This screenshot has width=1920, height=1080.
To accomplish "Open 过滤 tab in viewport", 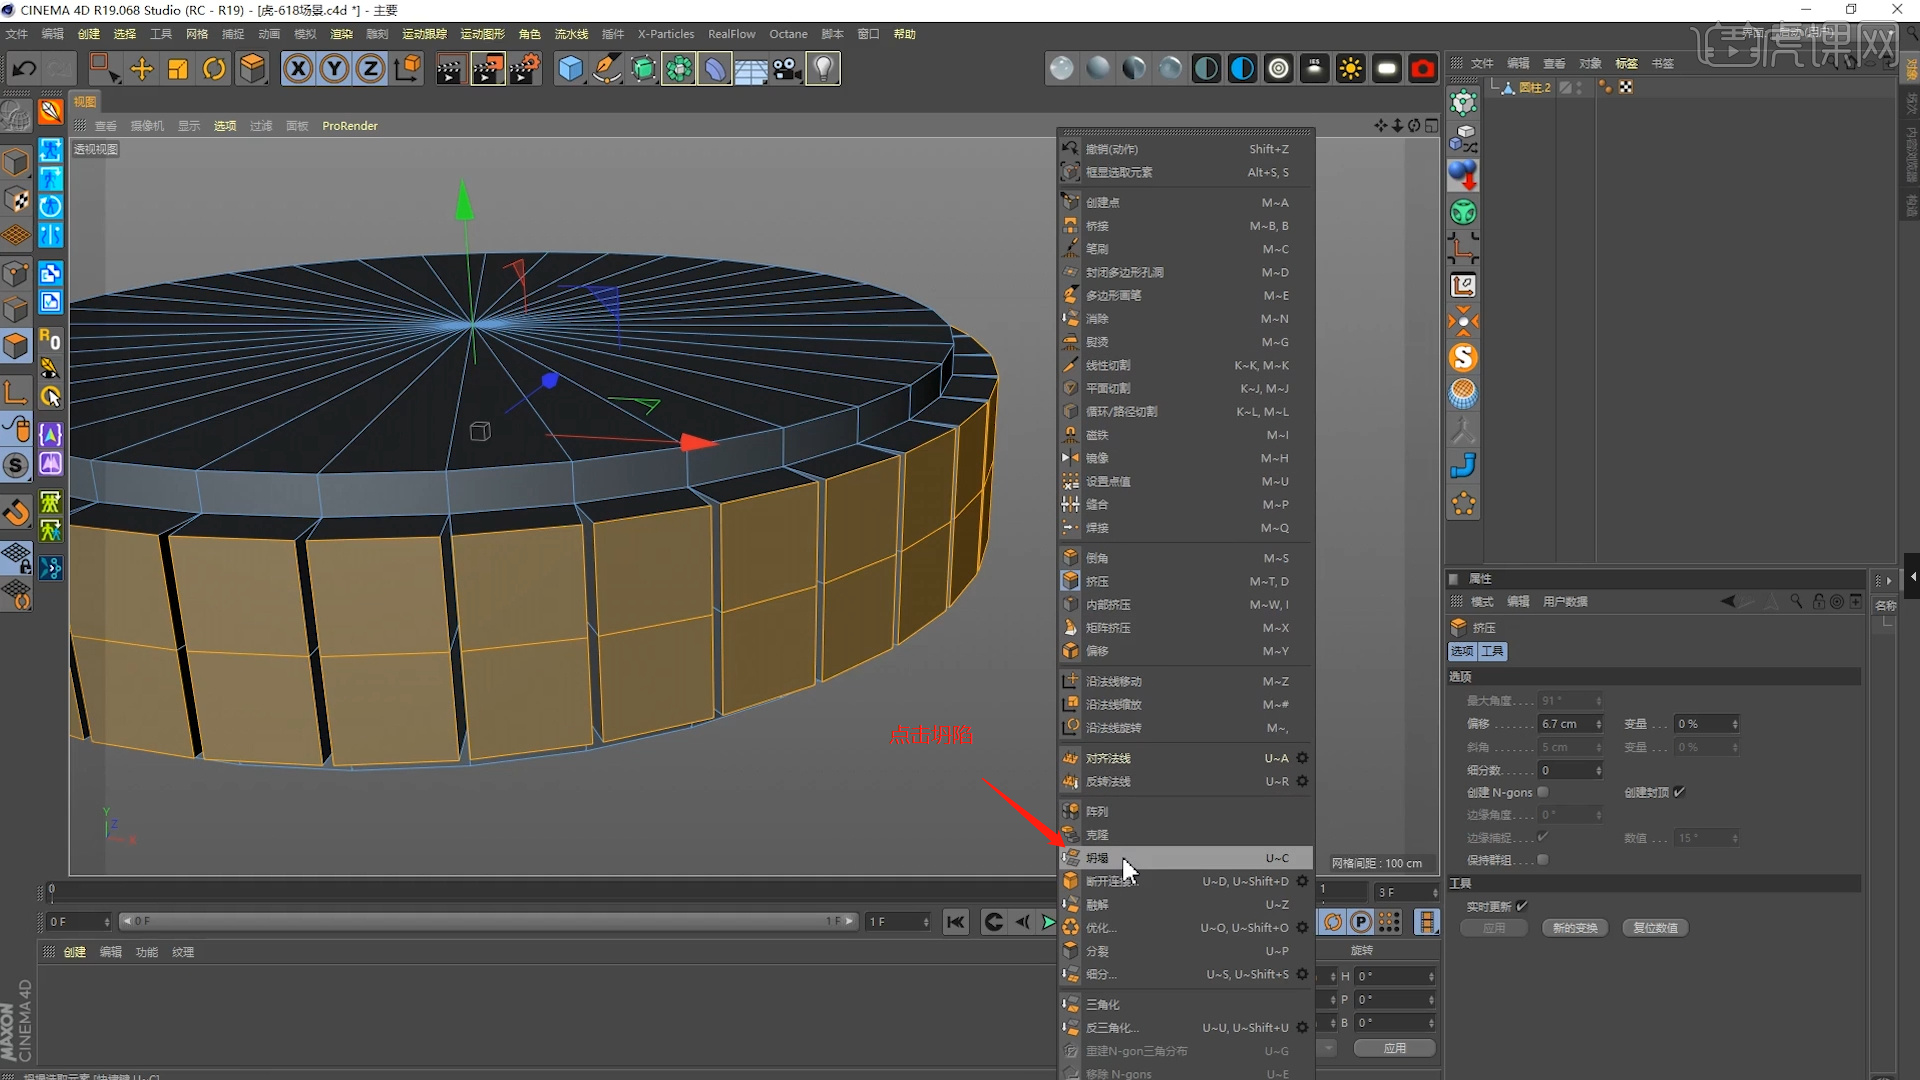I will 260,124.
